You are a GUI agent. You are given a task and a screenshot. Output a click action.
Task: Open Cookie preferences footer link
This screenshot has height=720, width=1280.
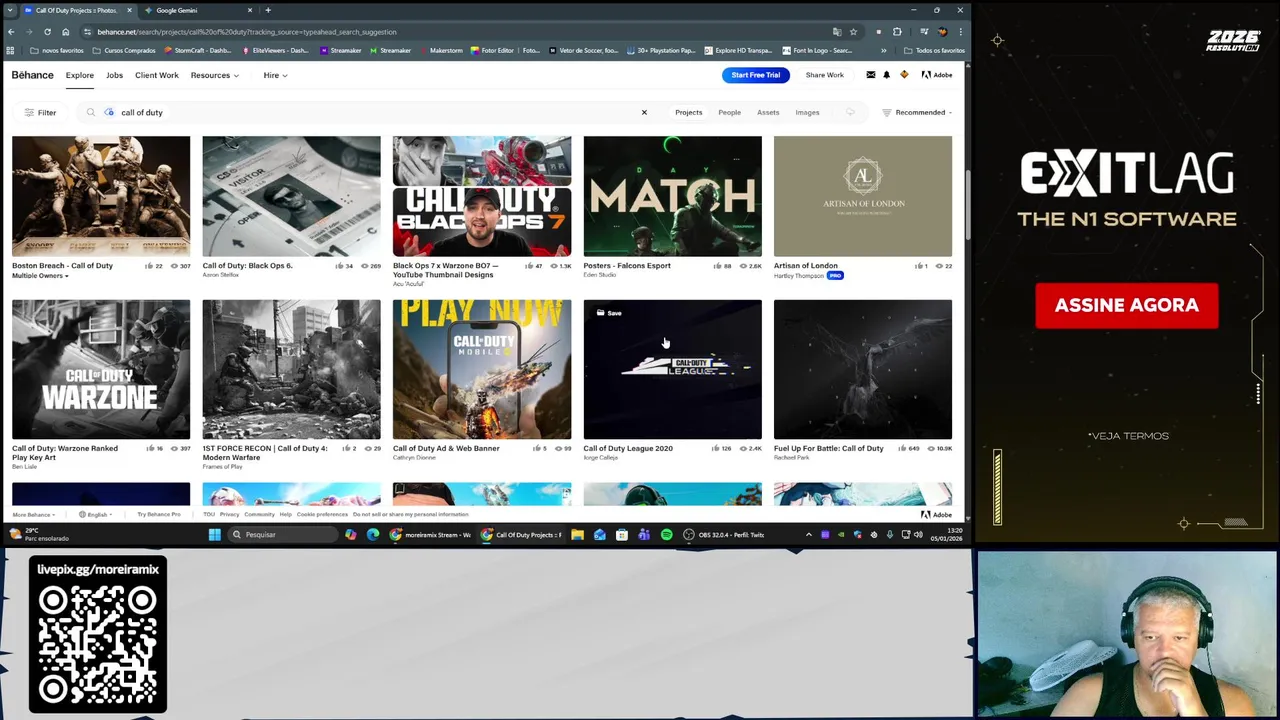pyautogui.click(x=322, y=514)
